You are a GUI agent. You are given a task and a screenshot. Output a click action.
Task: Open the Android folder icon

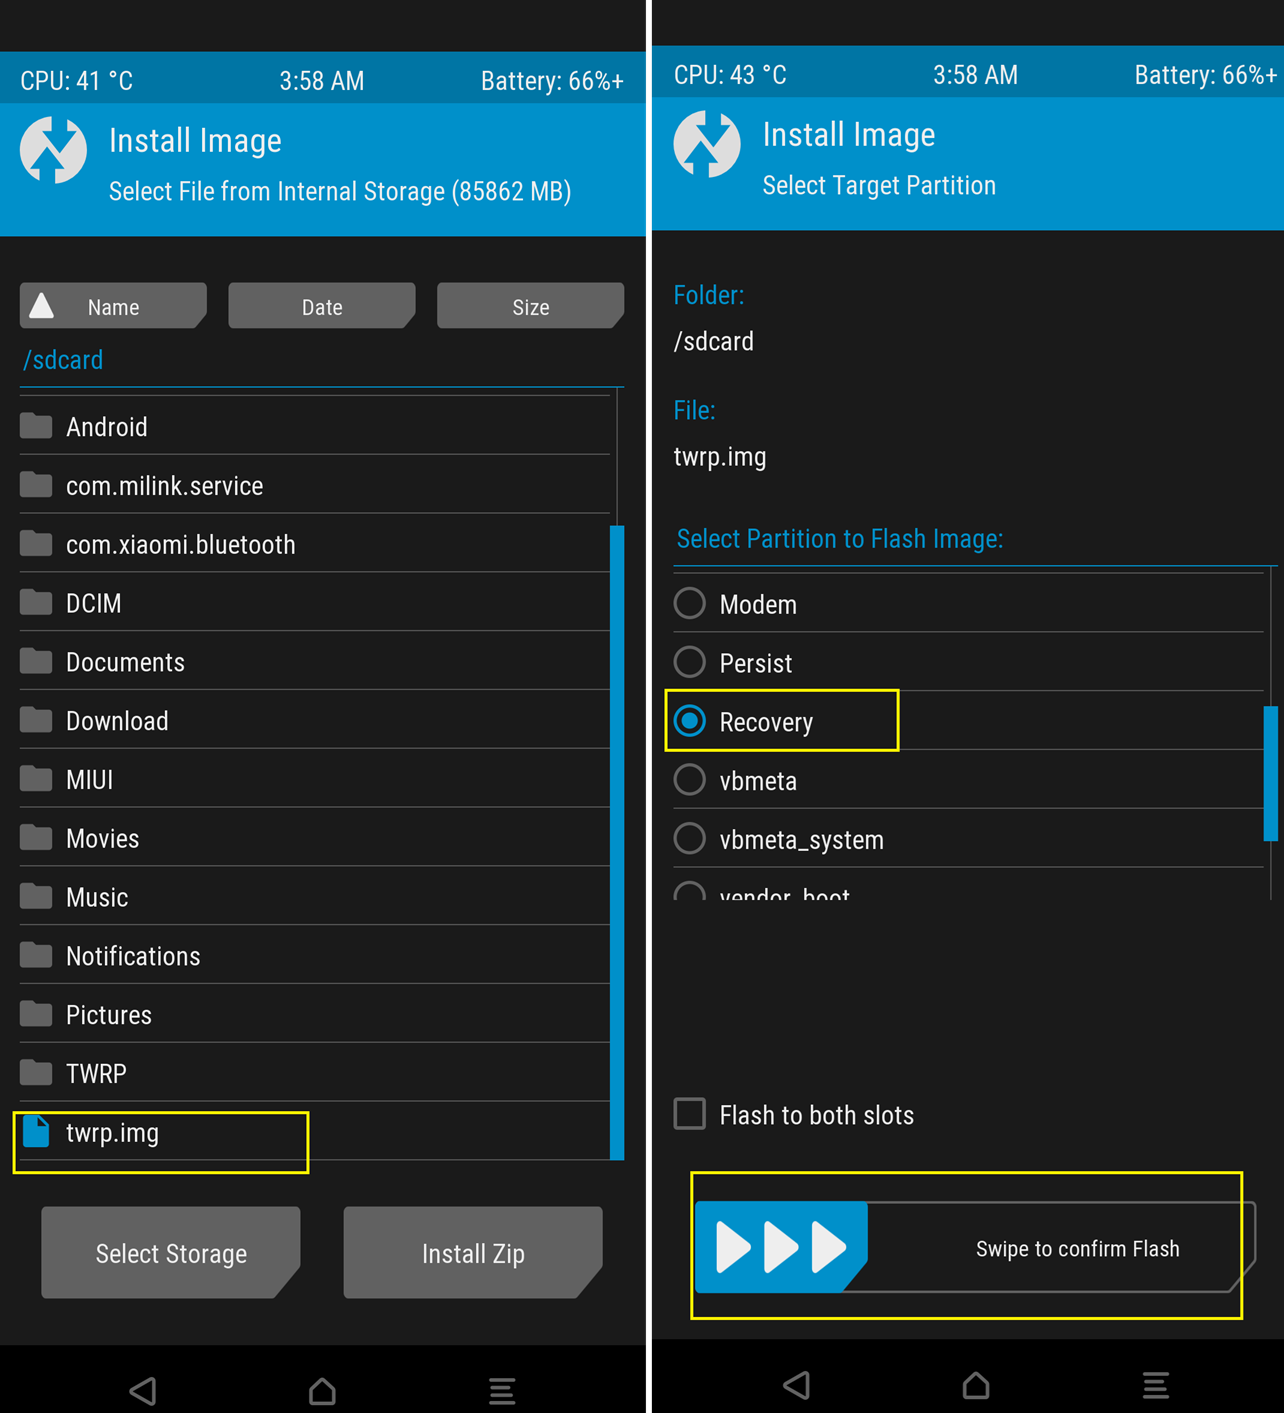pos(36,426)
